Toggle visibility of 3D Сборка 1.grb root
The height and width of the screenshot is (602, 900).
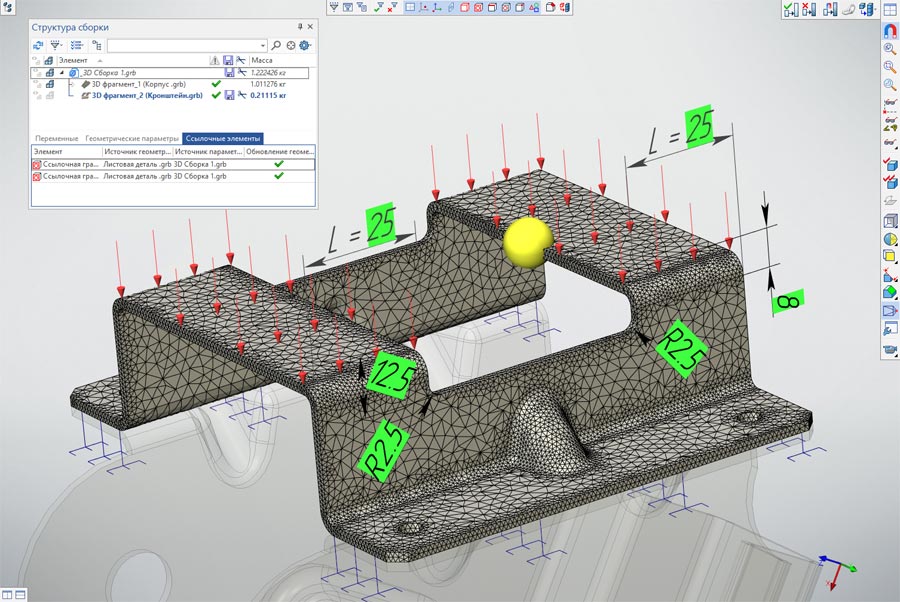pyautogui.click(x=37, y=73)
